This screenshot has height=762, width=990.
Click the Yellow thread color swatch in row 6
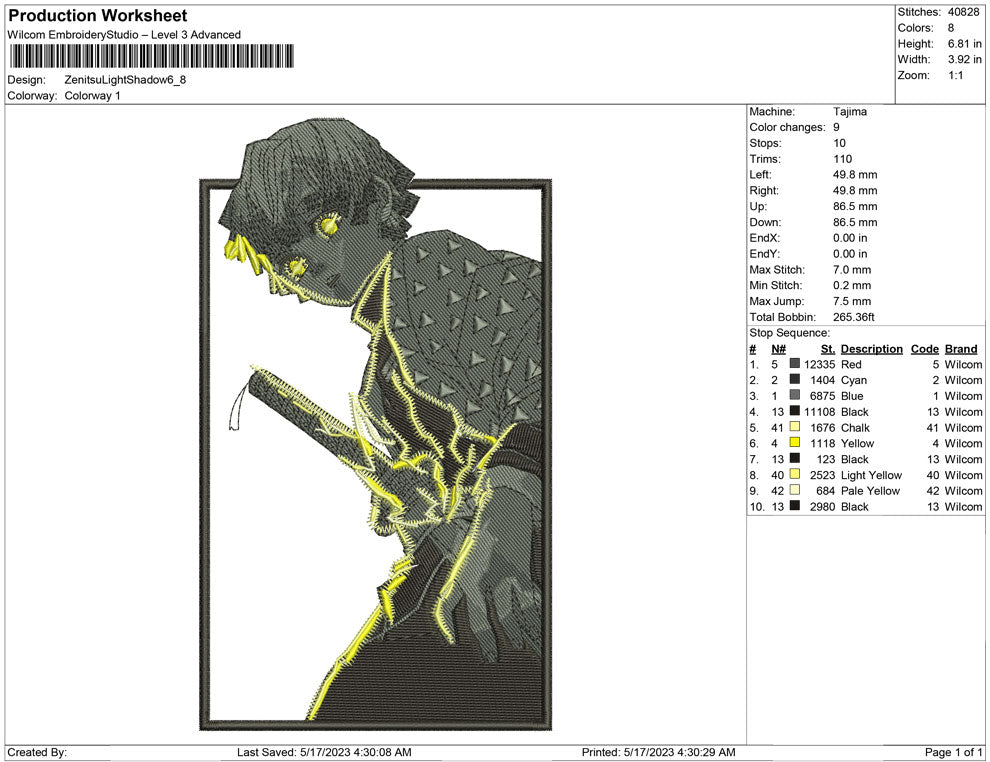tap(795, 443)
